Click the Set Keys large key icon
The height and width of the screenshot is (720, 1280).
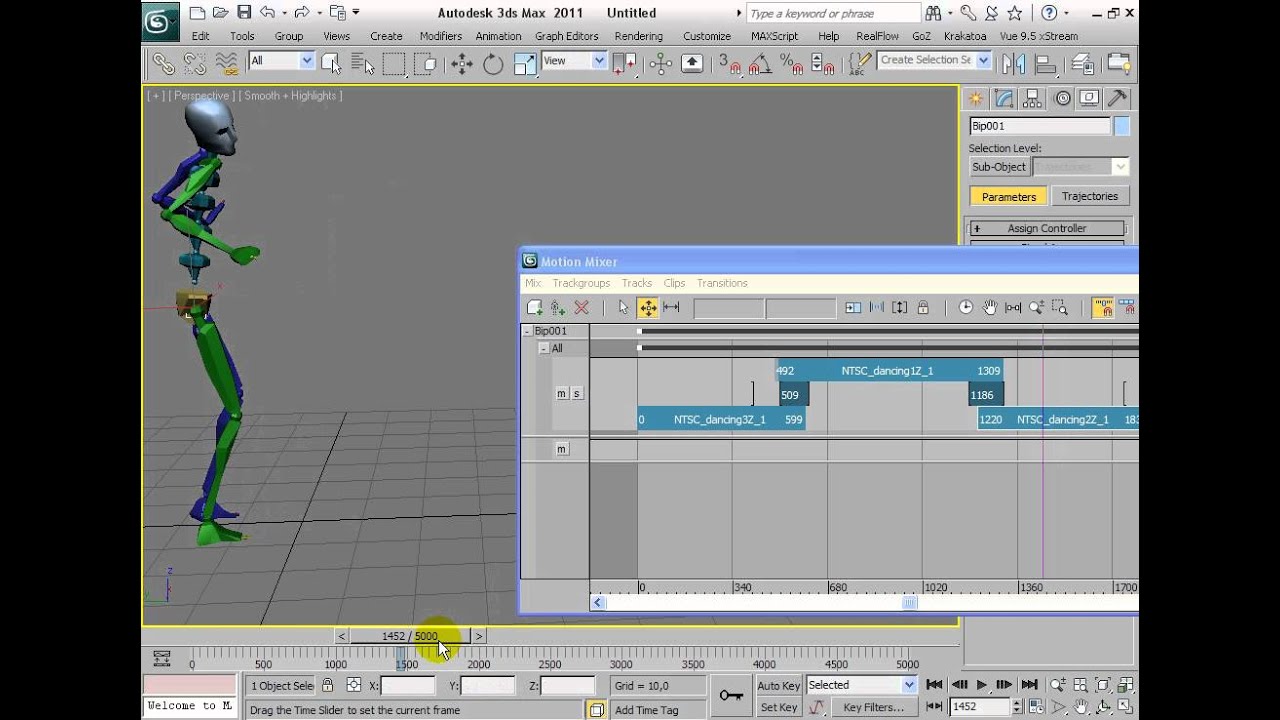coord(731,695)
